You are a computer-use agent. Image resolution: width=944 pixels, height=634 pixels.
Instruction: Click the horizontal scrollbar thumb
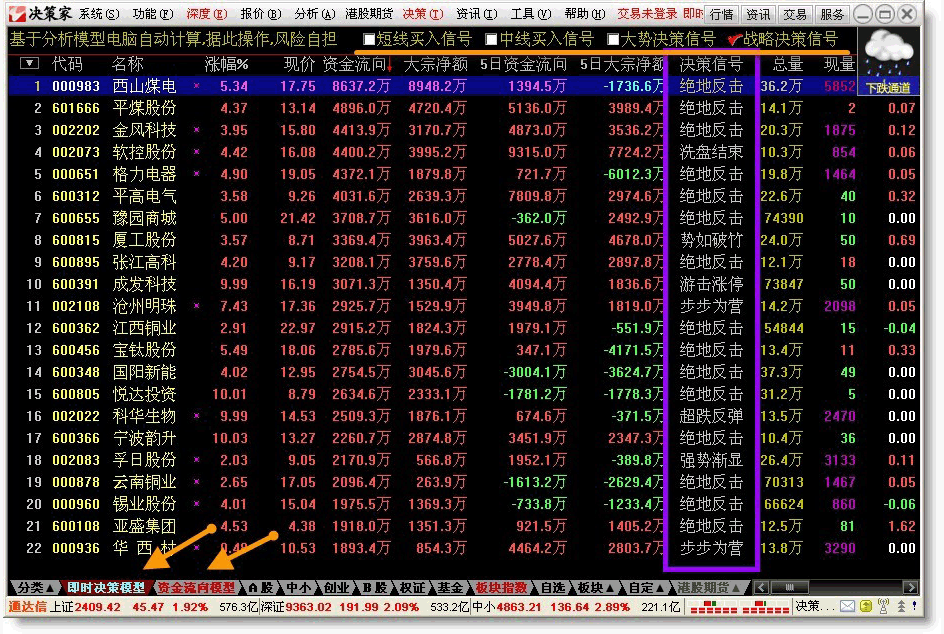(789, 587)
